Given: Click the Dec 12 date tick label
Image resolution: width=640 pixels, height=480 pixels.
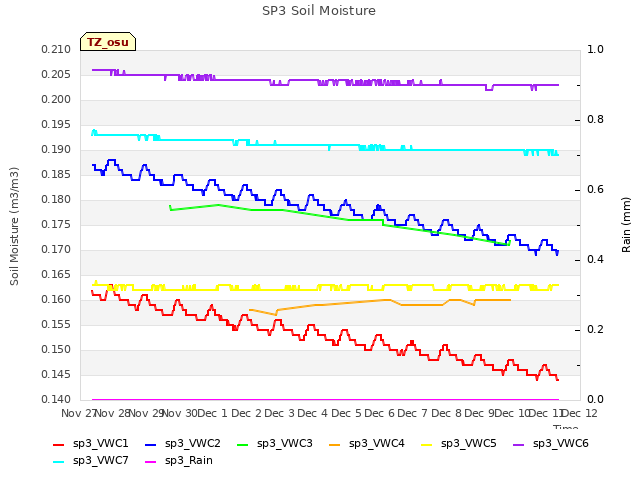Looking at the screenshot, I should tap(579, 413).
